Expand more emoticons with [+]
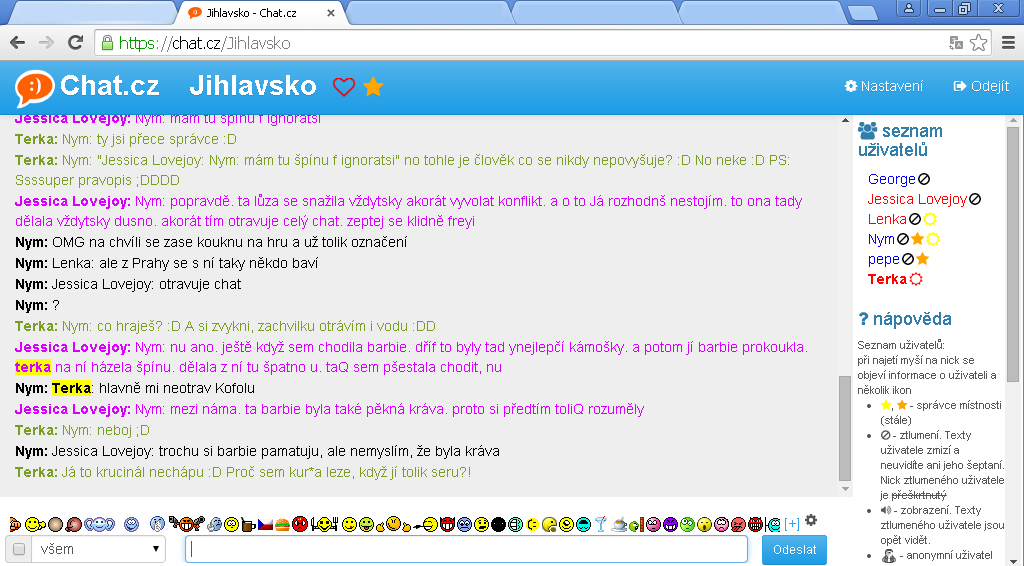The image size is (1024, 566). pos(792,524)
